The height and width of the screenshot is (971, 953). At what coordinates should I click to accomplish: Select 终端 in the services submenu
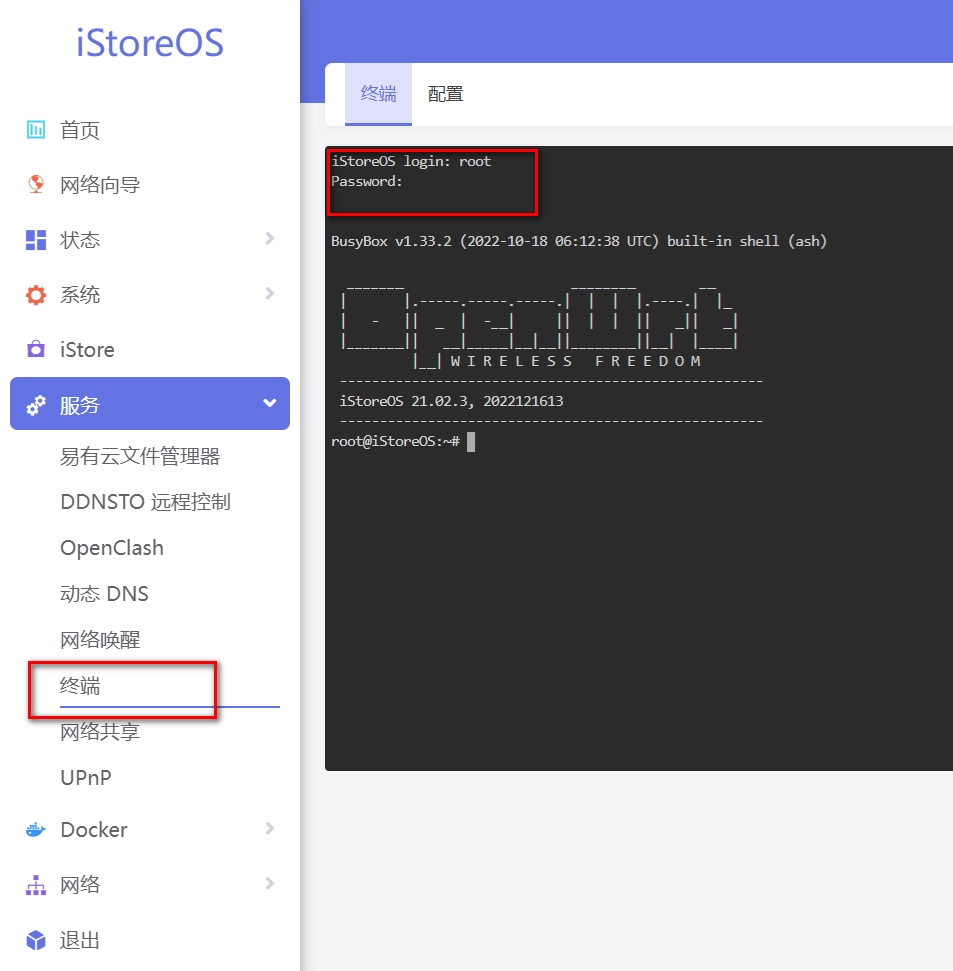pyautogui.click(x=80, y=686)
